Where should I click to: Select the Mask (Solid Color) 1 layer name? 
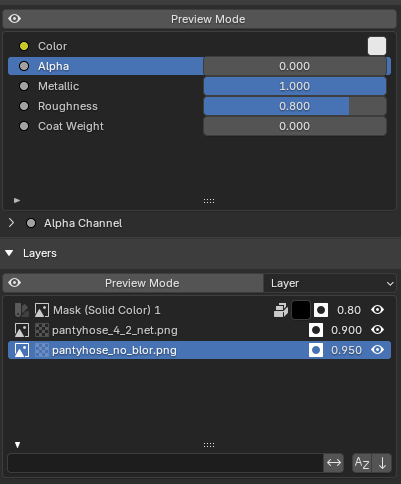click(107, 310)
